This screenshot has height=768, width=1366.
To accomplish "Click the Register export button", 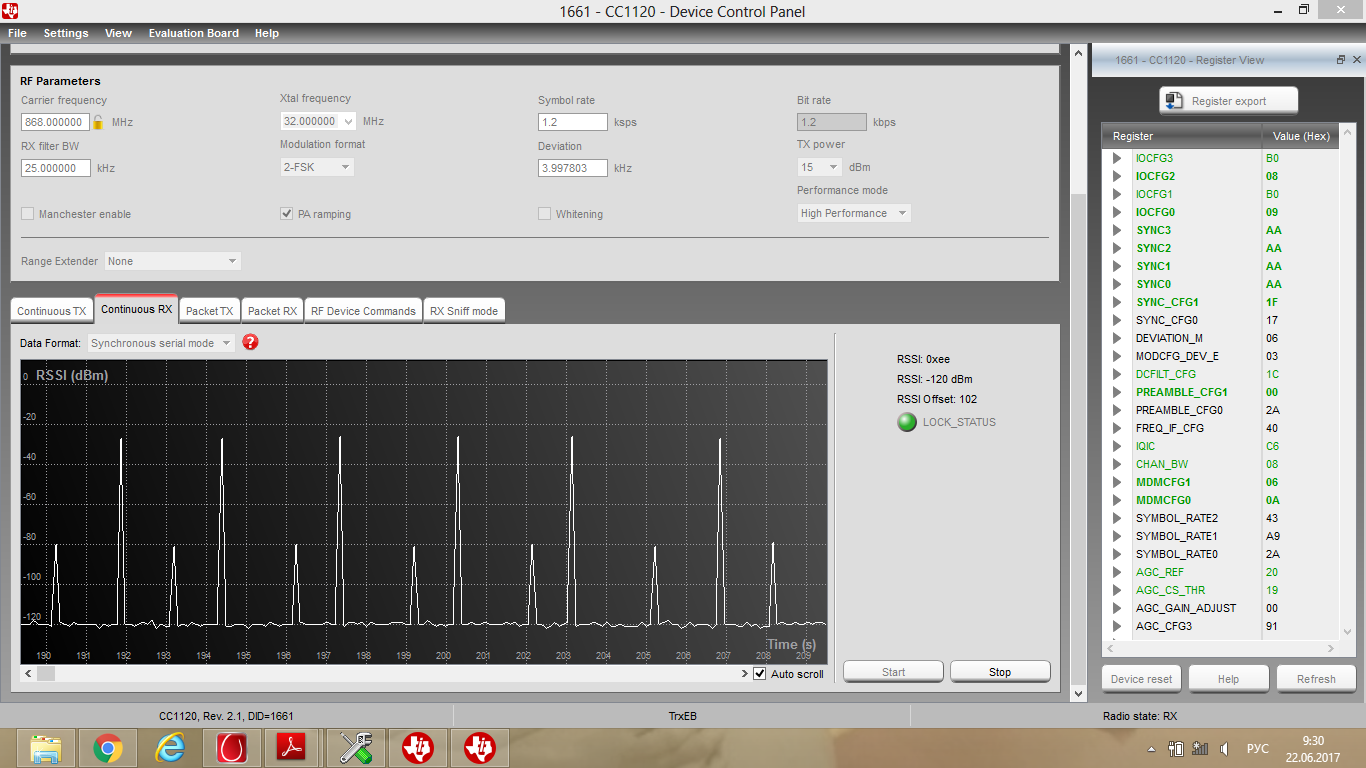I will [1228, 101].
